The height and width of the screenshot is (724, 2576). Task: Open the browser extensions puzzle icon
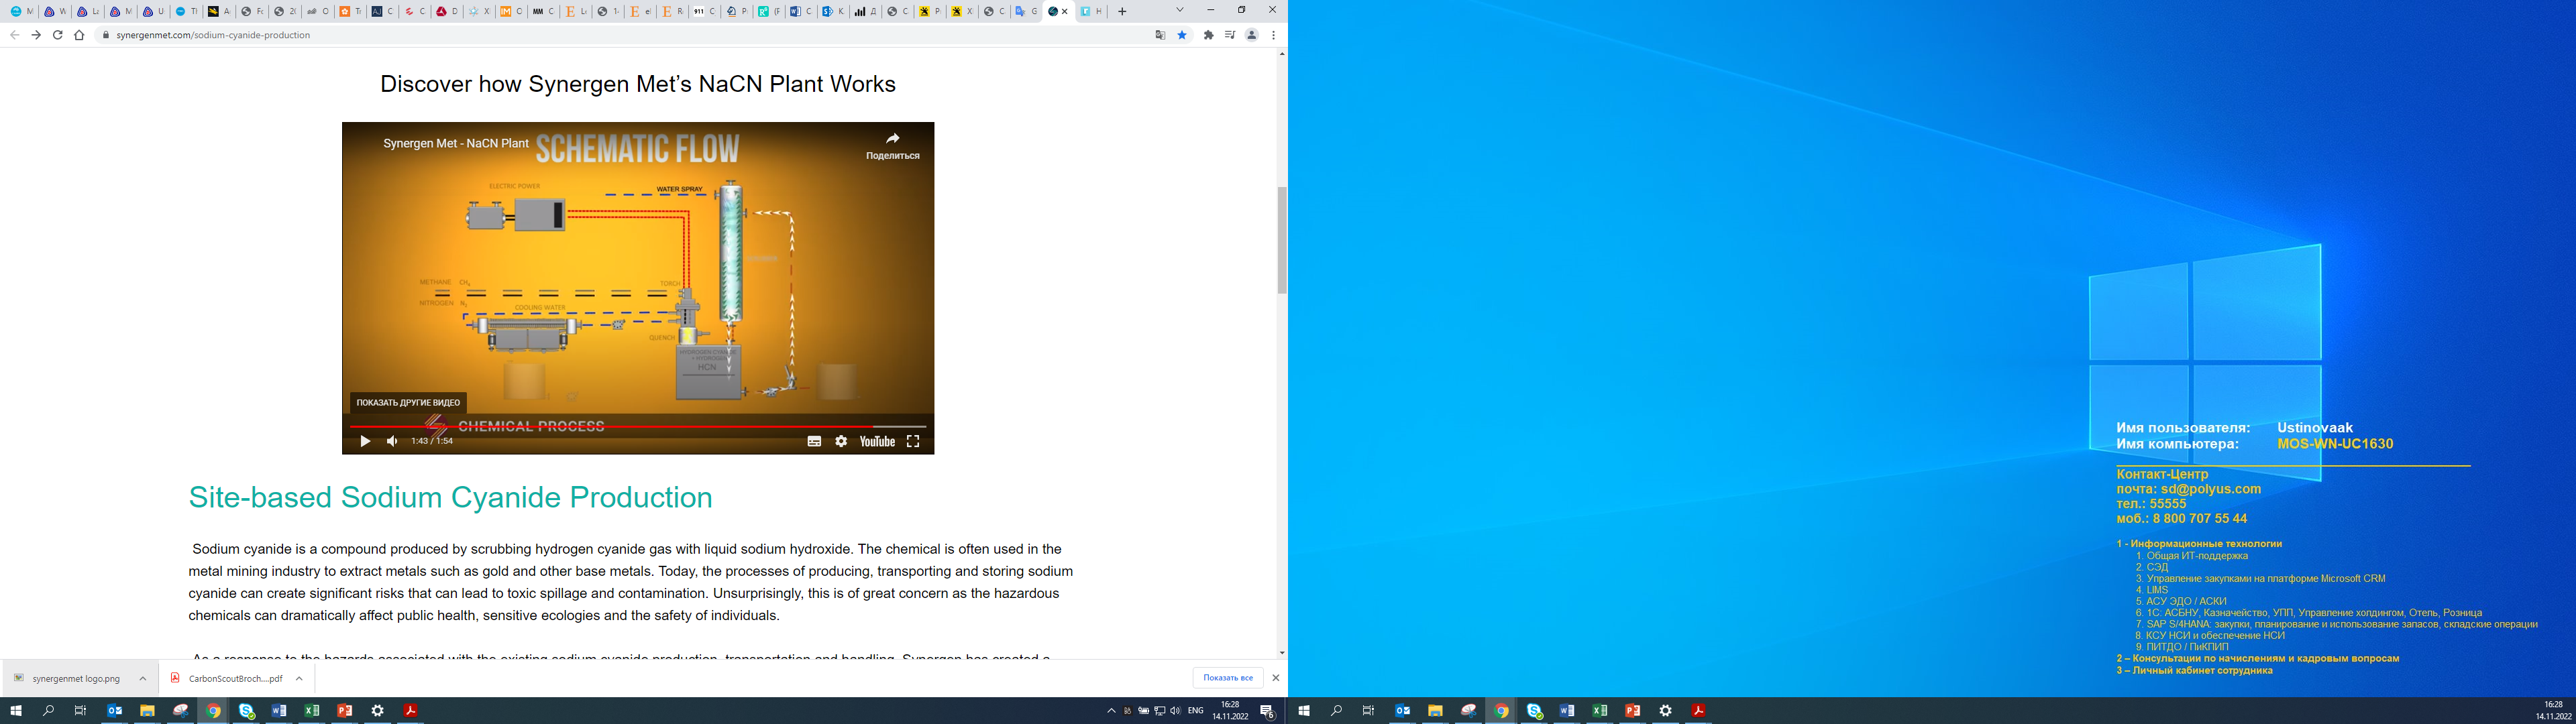click(x=1208, y=35)
